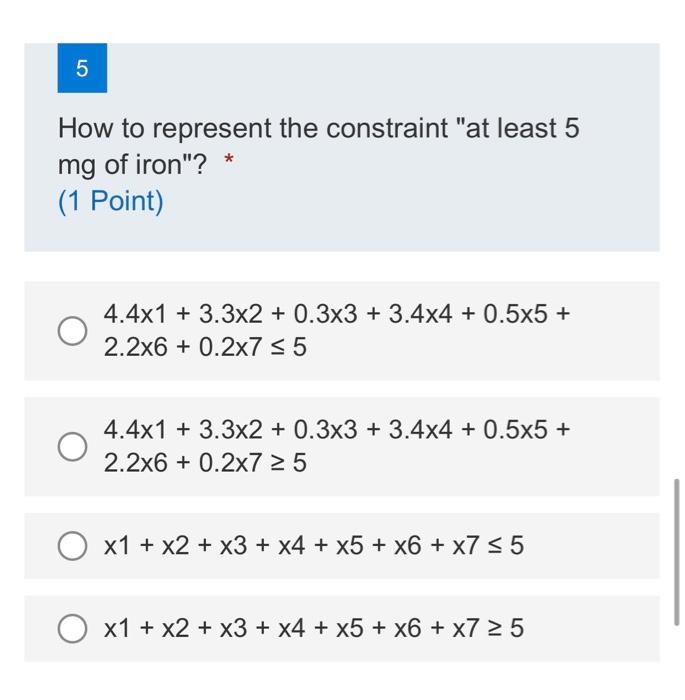This screenshot has width=685, height=700.
Task: Click the first line of the ≥ weighted iron option
Action: click(x=337, y=429)
